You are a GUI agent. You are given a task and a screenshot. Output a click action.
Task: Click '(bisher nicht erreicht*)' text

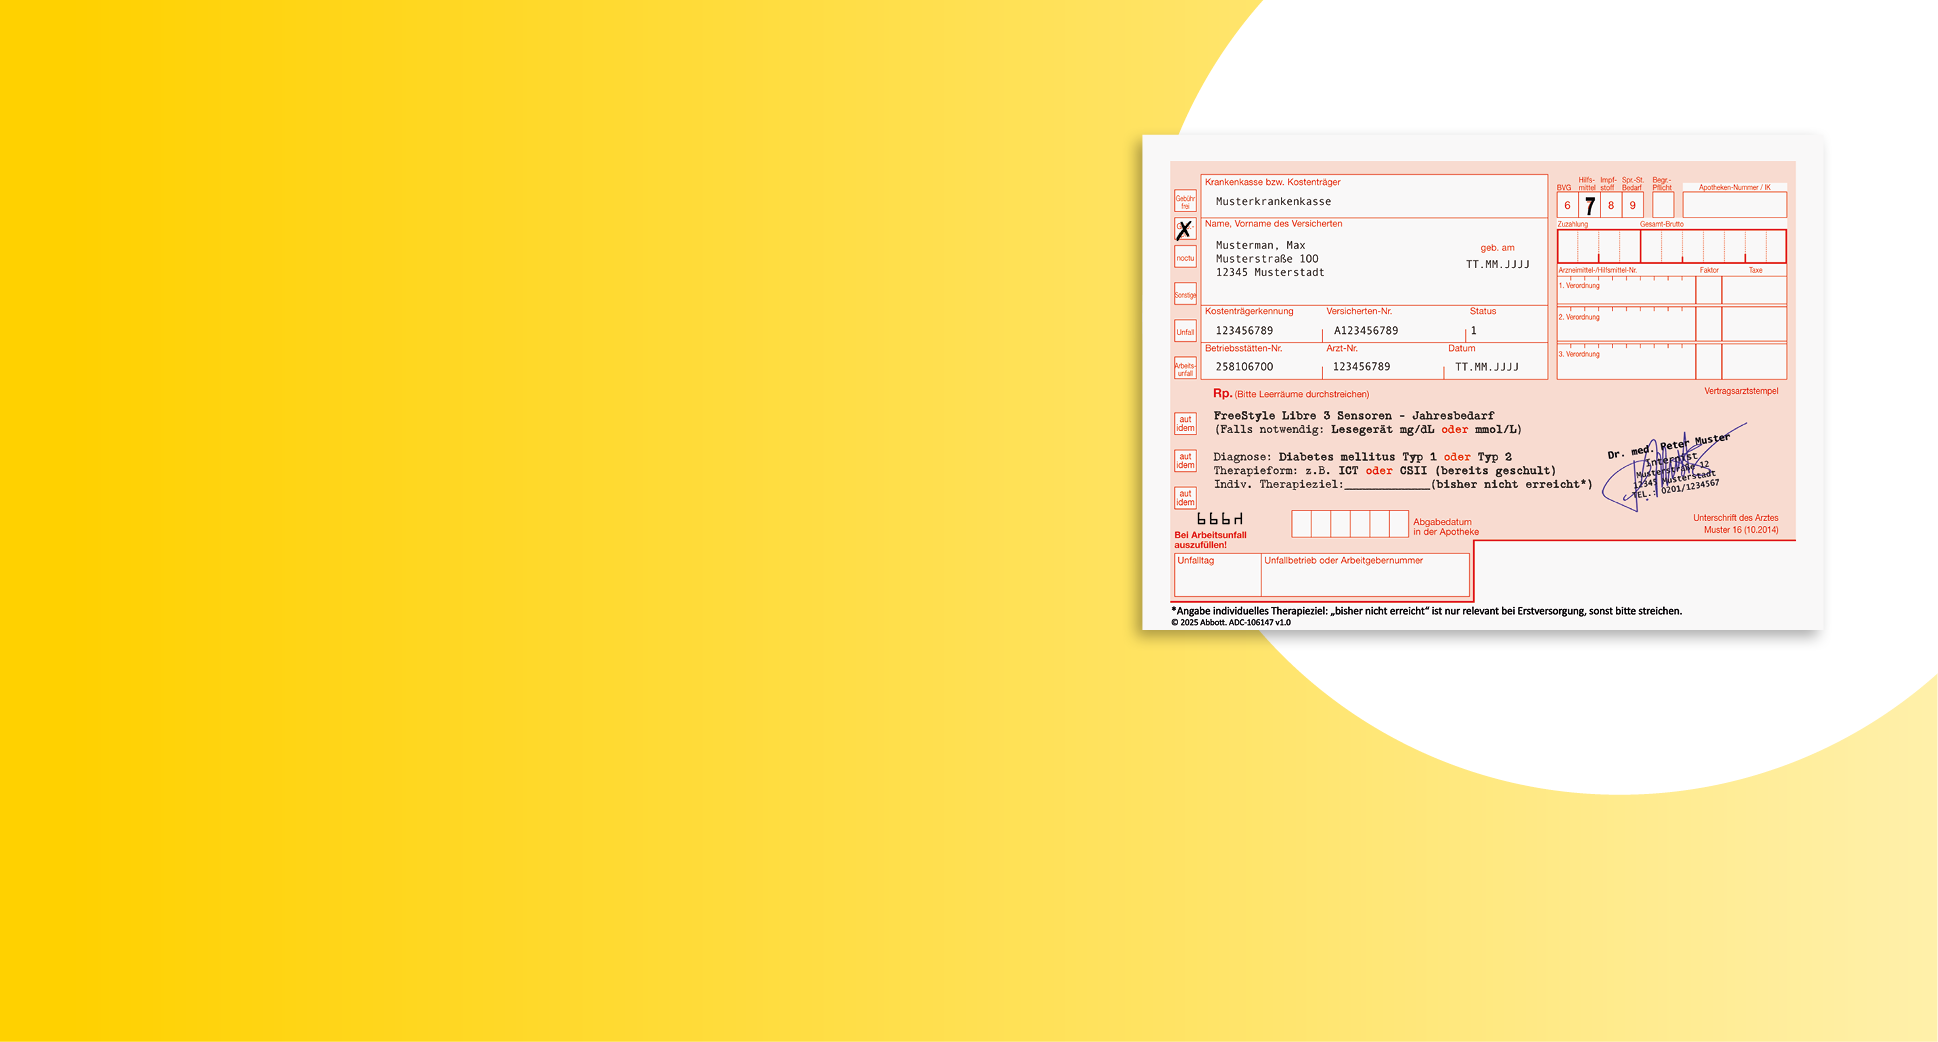1512,485
